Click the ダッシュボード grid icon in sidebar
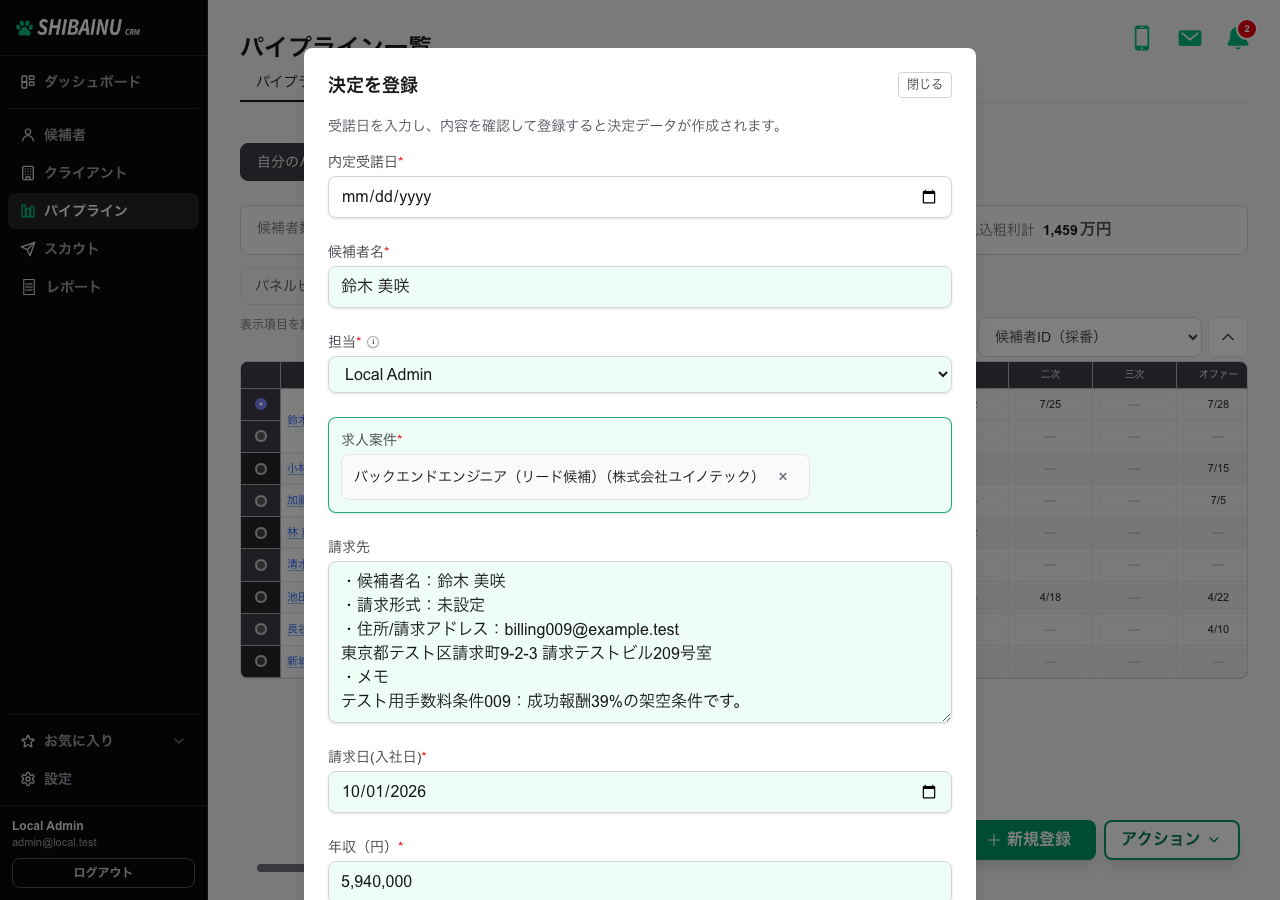Viewport: 1280px width, 900px height. 28,82
